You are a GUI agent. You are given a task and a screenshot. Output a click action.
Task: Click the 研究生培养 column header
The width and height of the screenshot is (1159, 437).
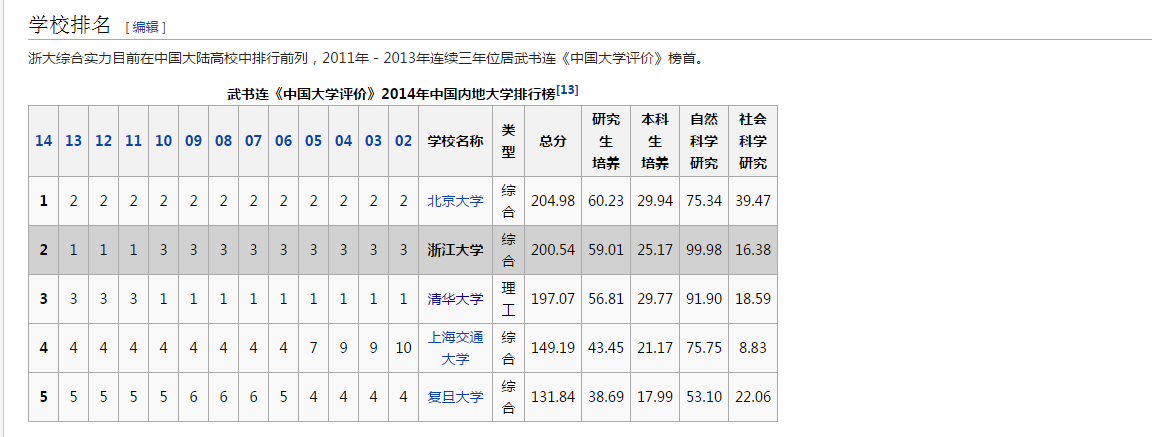(x=606, y=140)
